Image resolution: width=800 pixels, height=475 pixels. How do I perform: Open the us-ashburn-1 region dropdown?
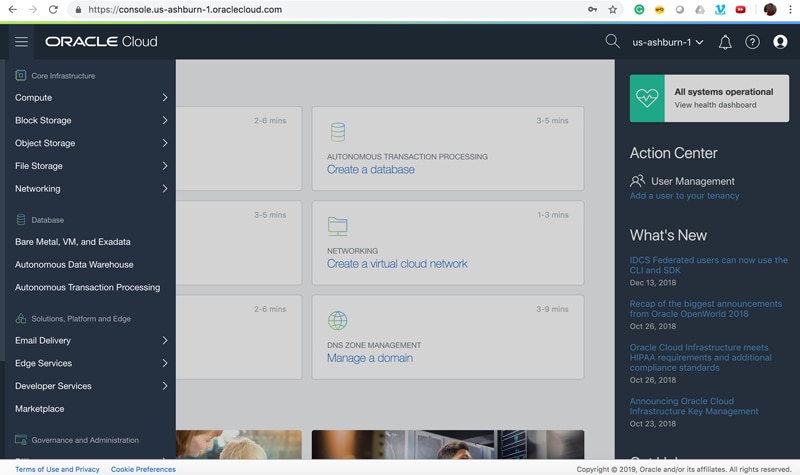pos(668,42)
